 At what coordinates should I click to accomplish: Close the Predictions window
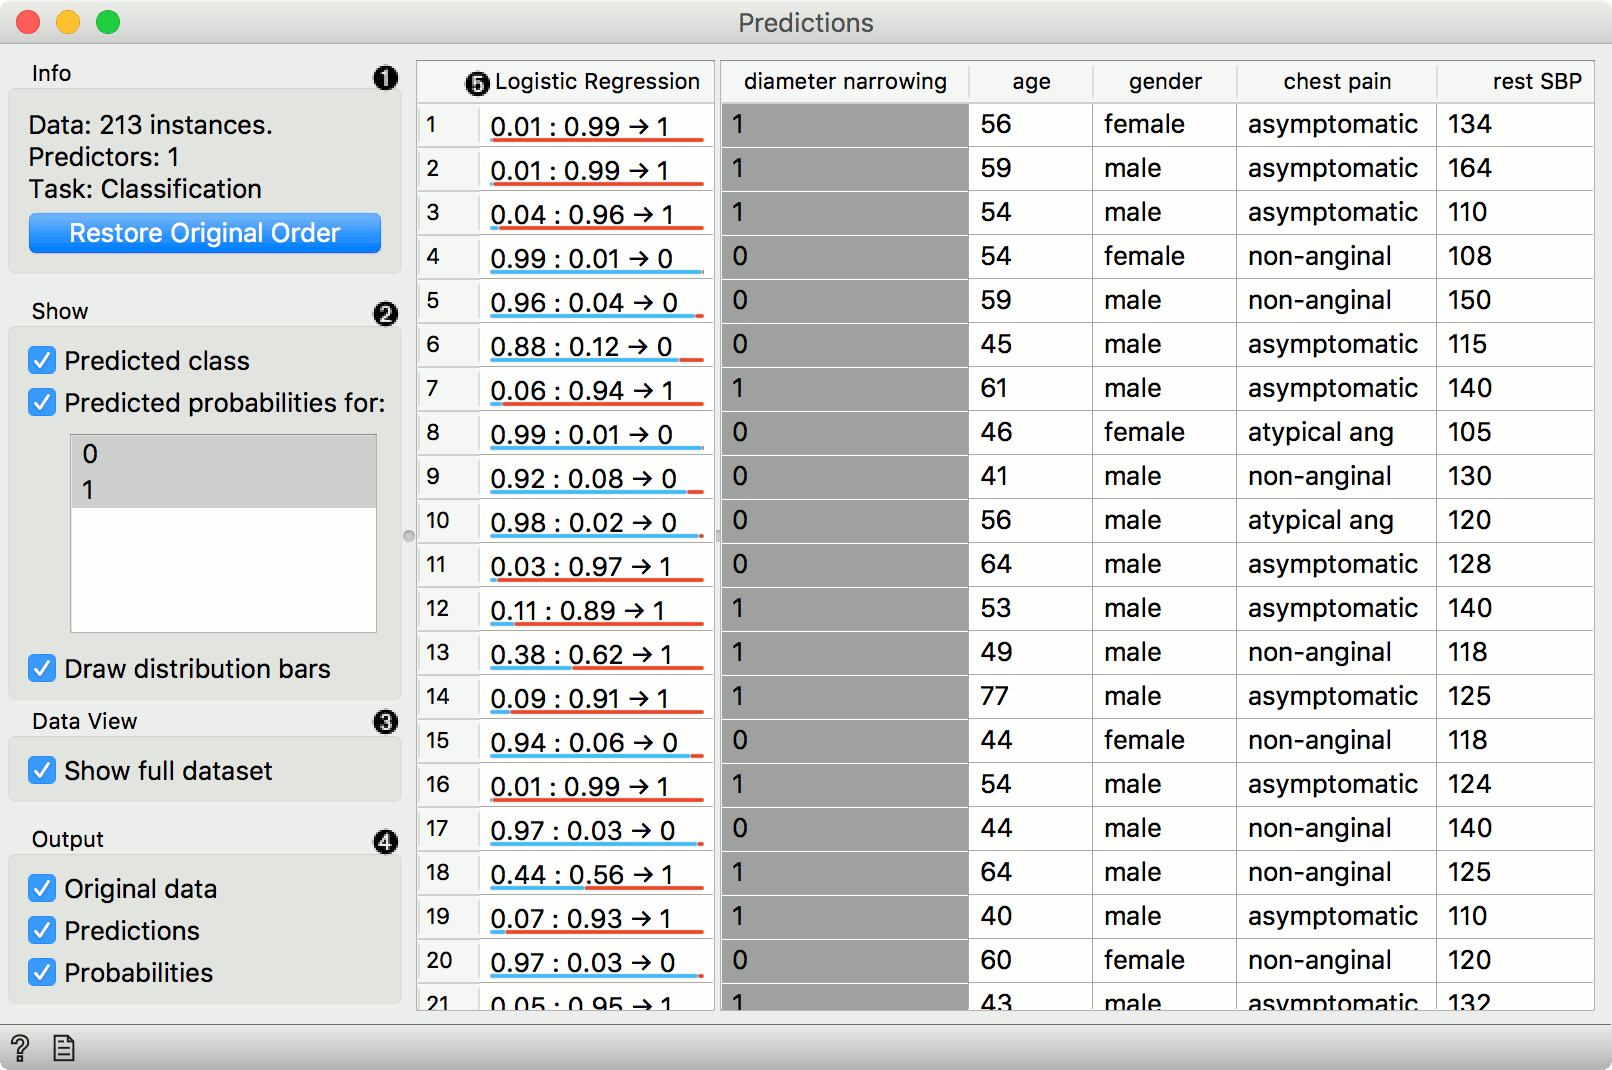[x=28, y=22]
